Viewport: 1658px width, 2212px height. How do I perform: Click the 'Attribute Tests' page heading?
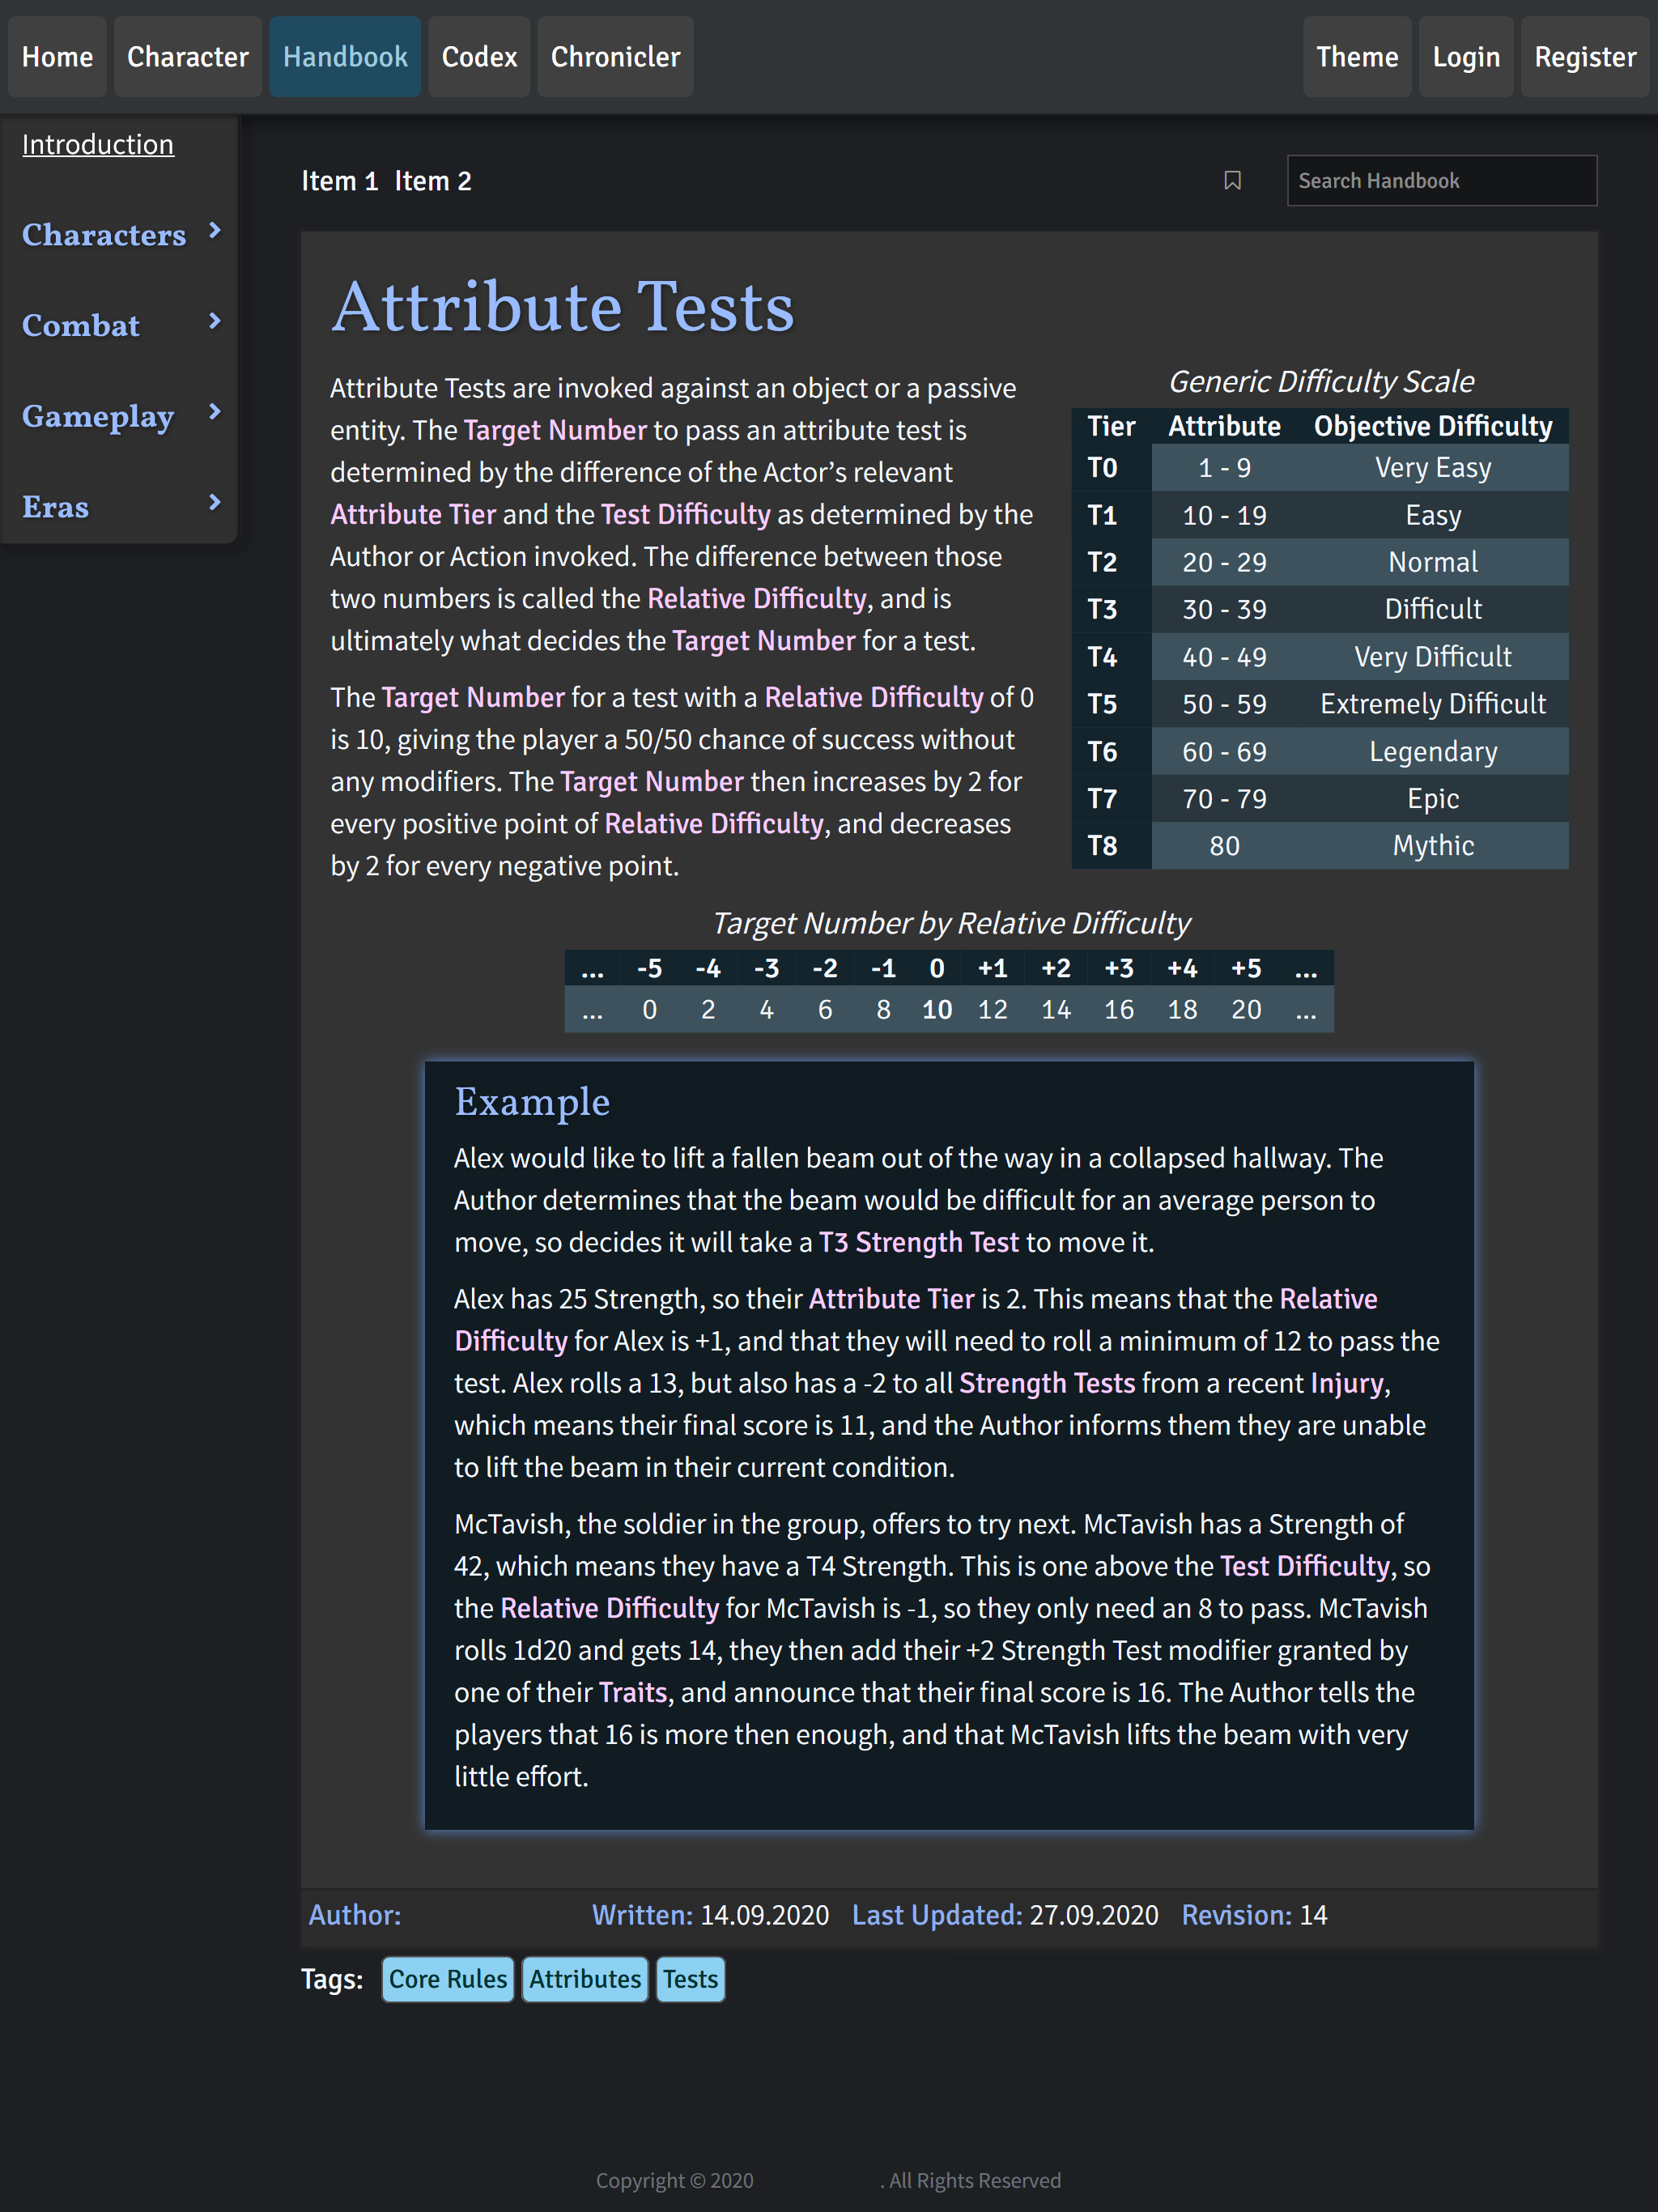(563, 306)
